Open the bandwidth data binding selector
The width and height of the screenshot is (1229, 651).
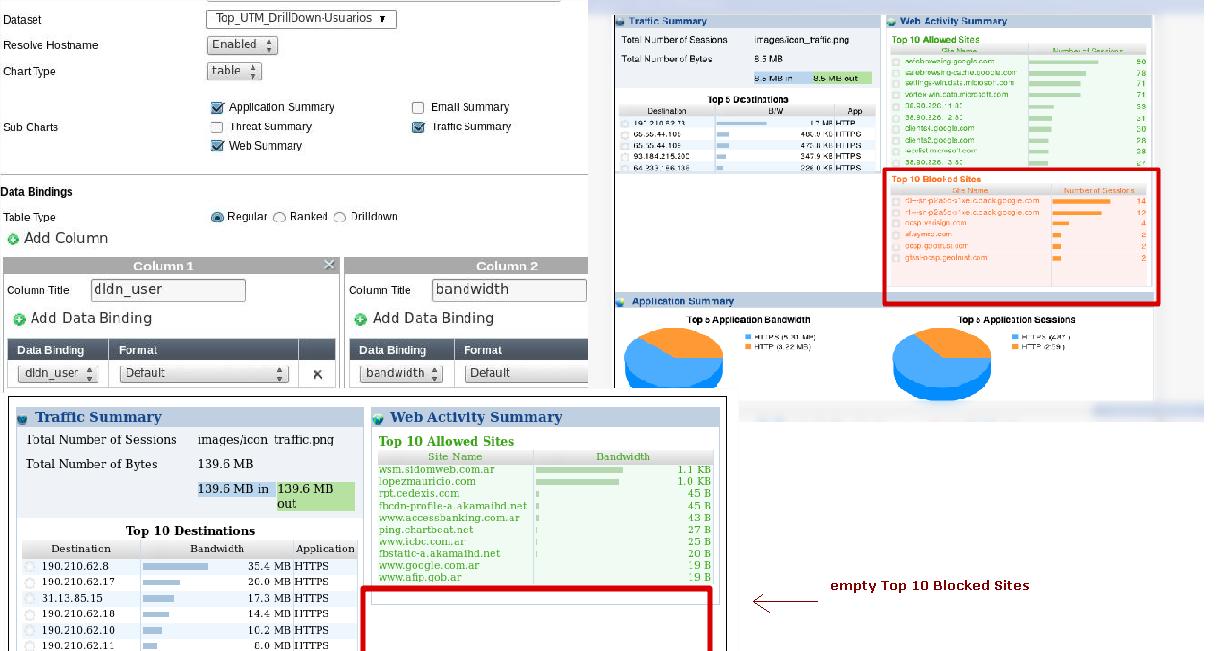click(401, 373)
